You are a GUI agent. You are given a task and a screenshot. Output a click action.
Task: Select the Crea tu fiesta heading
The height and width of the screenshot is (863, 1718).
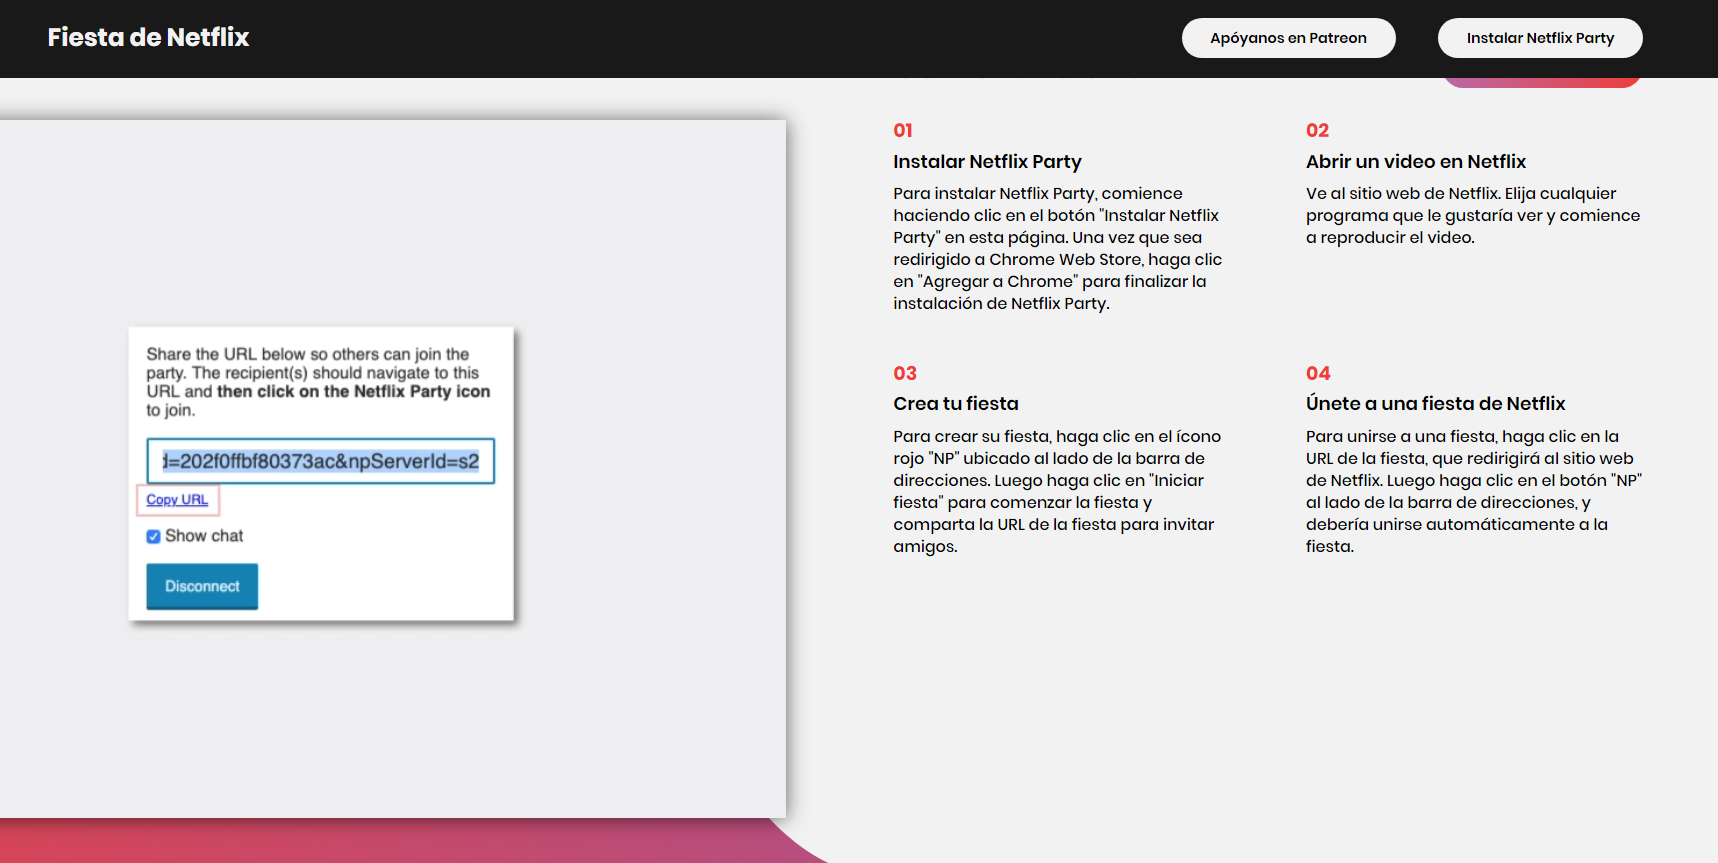956,403
